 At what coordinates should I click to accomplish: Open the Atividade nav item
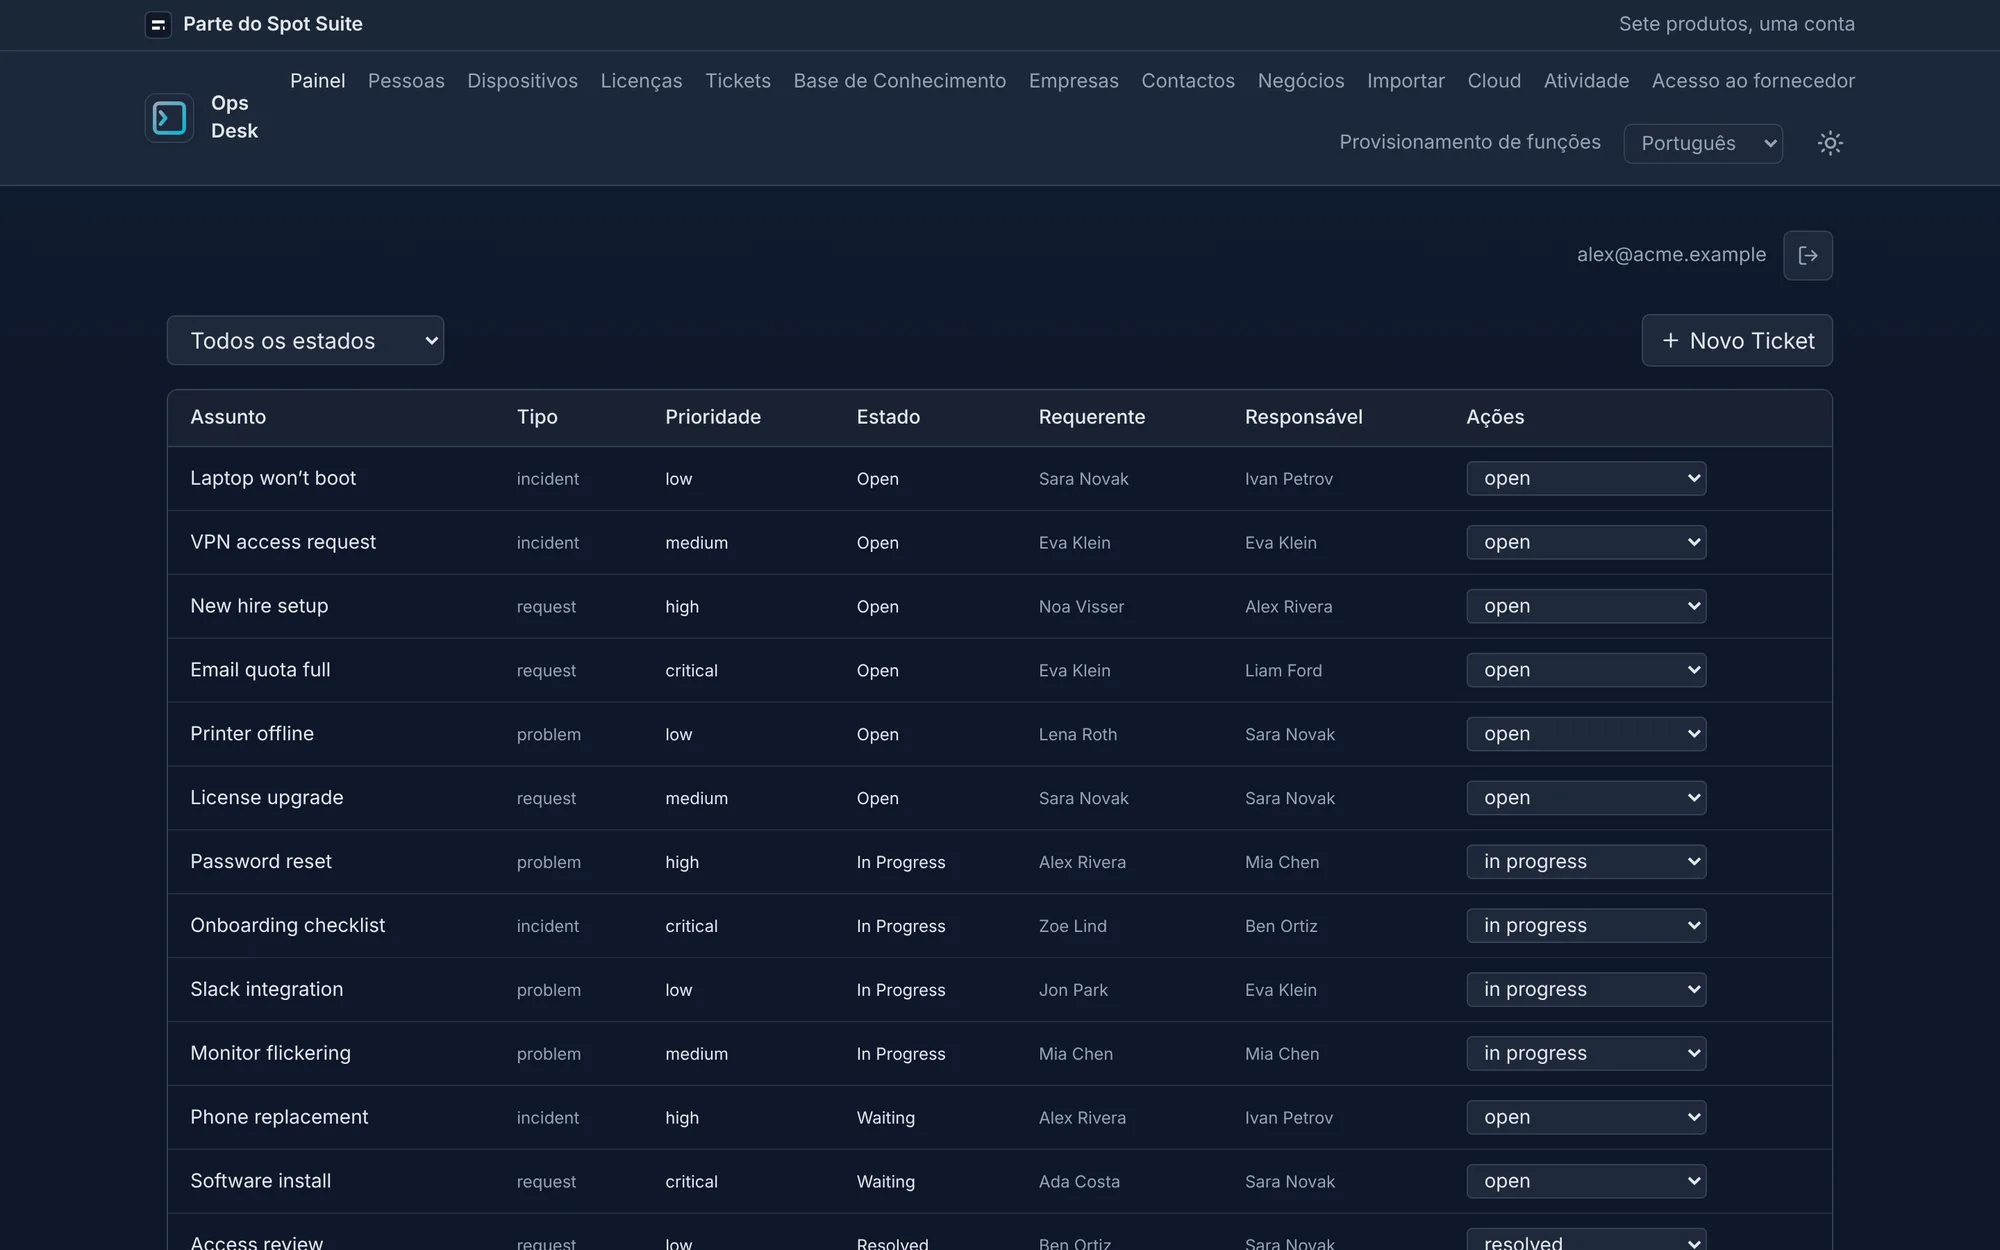[x=1586, y=81]
